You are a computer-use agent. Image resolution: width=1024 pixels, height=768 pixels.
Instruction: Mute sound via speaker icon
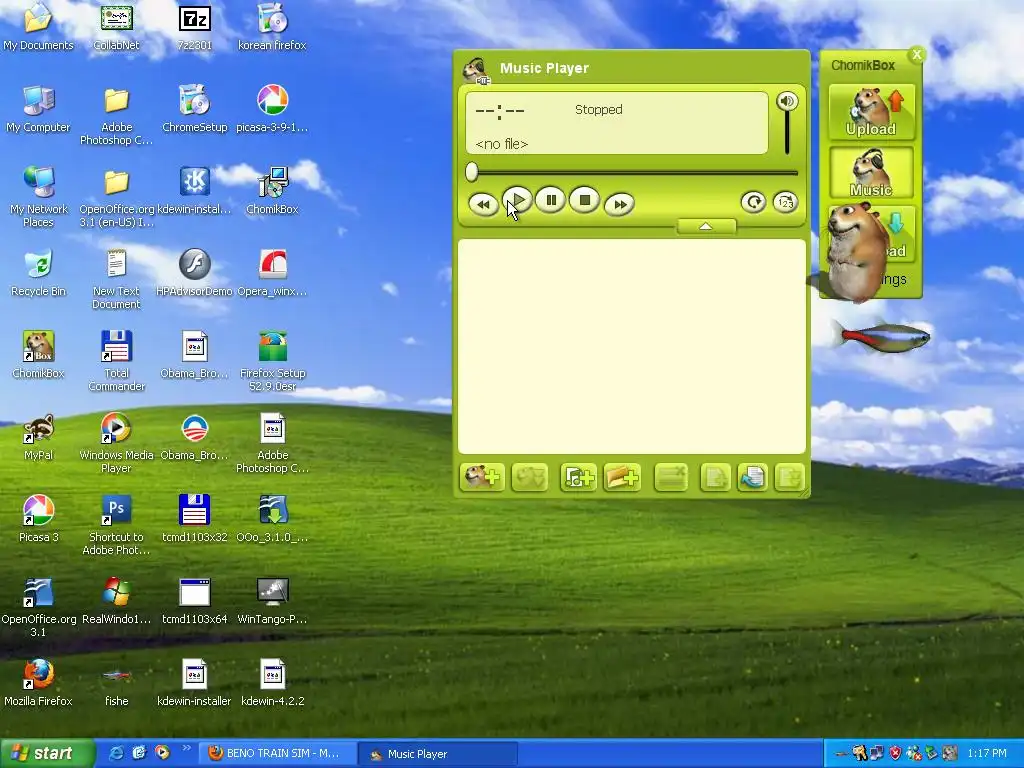click(x=787, y=101)
